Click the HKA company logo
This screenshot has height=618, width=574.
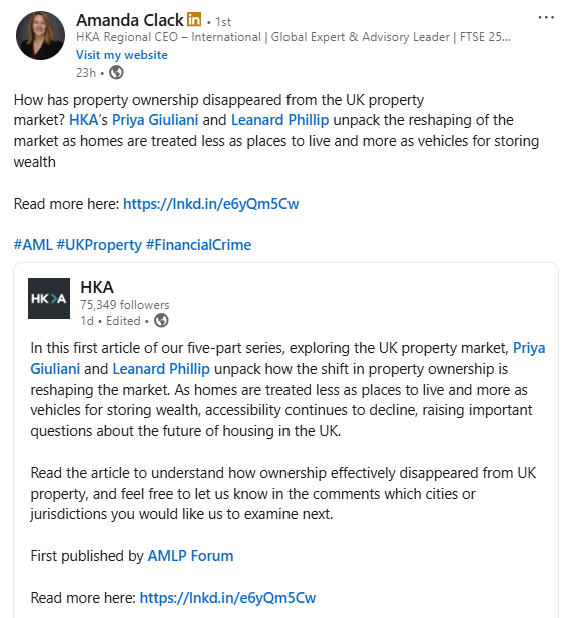[49, 298]
